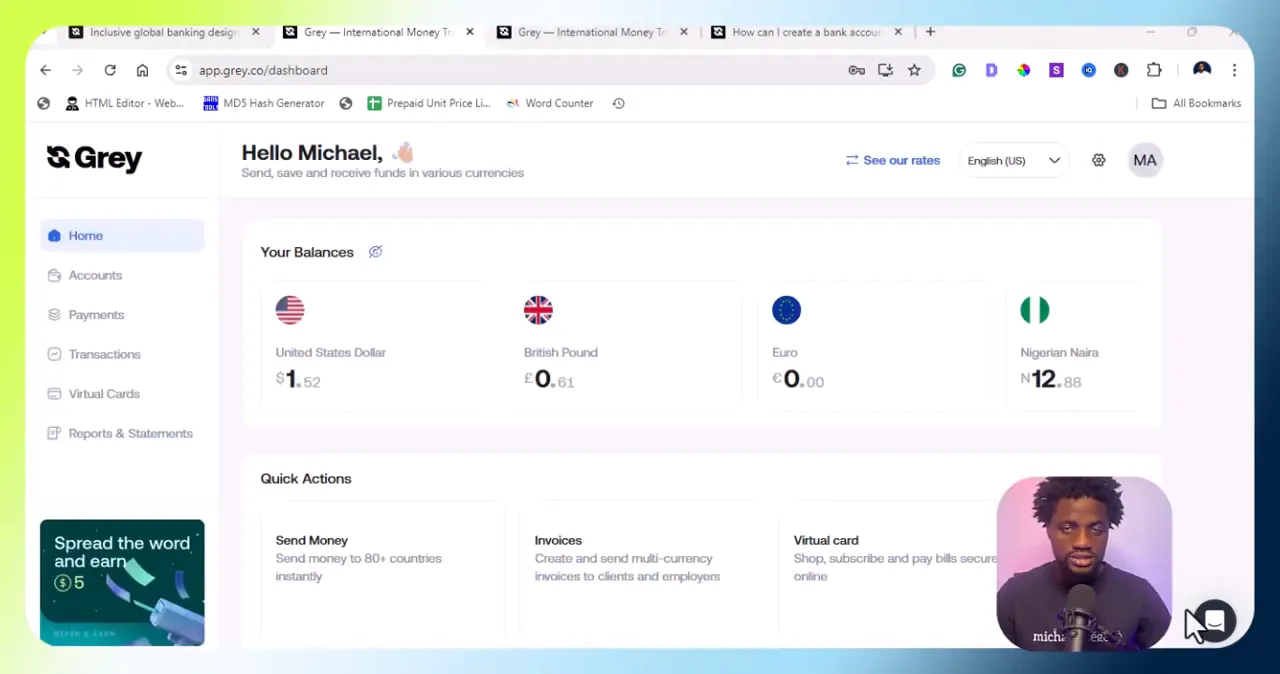Image resolution: width=1280 pixels, height=674 pixels.
Task: Click the globe bookmark before Prepaid Unit
Action: point(346,103)
